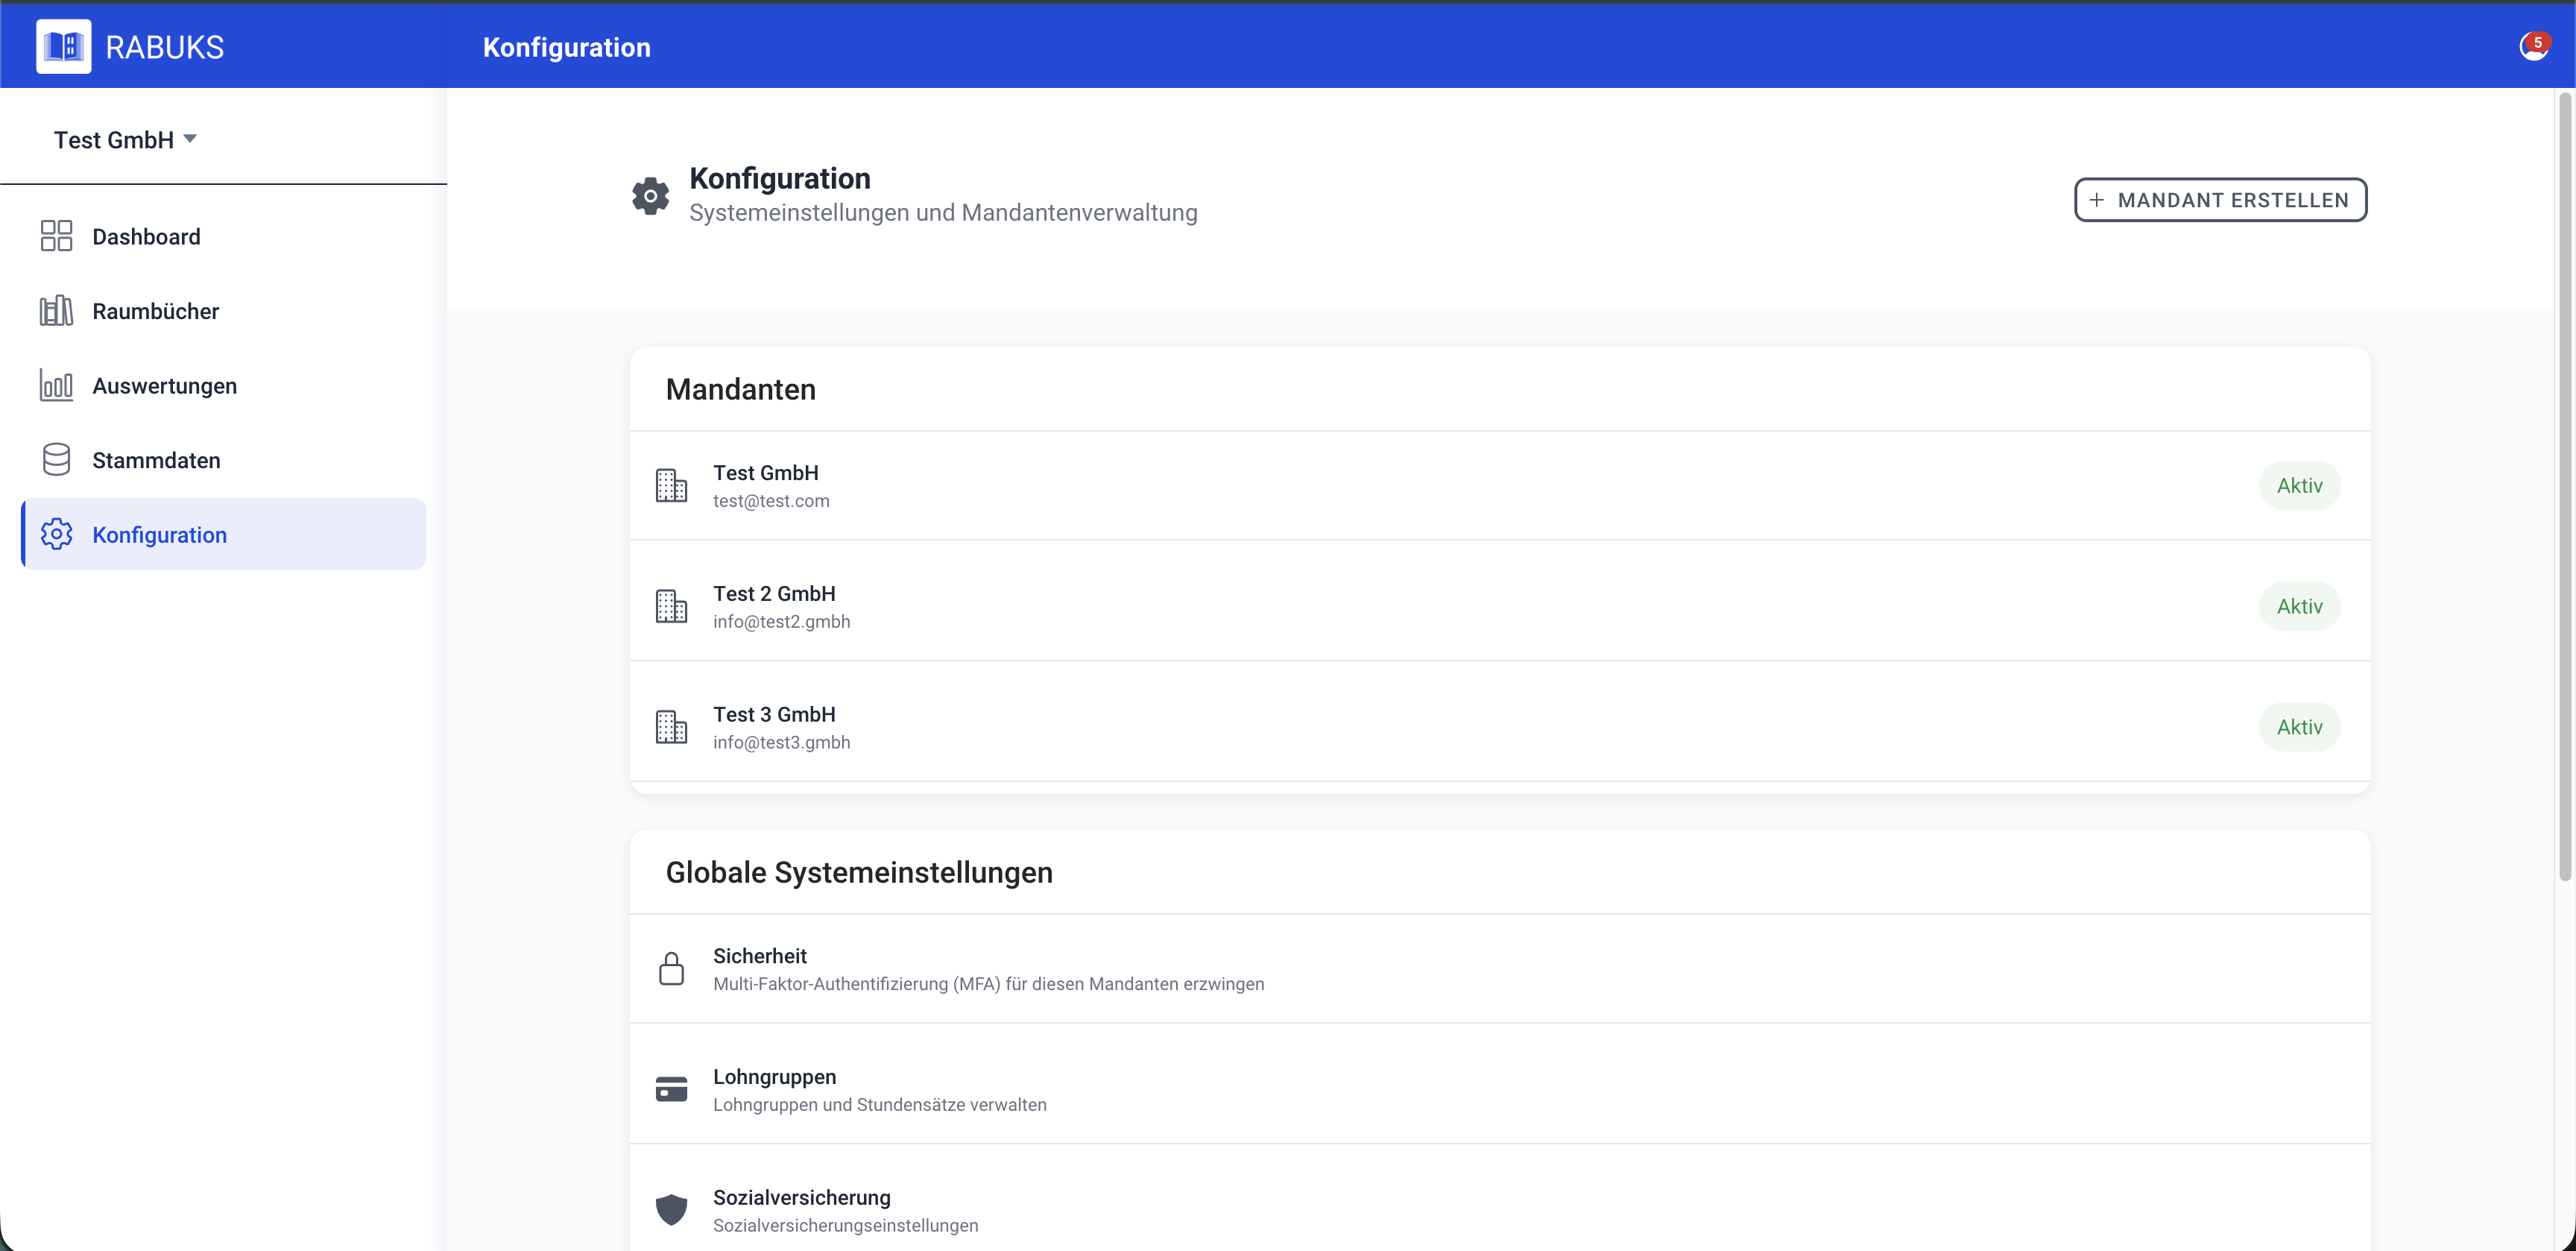Click the Raumbücher books icon
The height and width of the screenshot is (1251, 2576).
[56, 311]
